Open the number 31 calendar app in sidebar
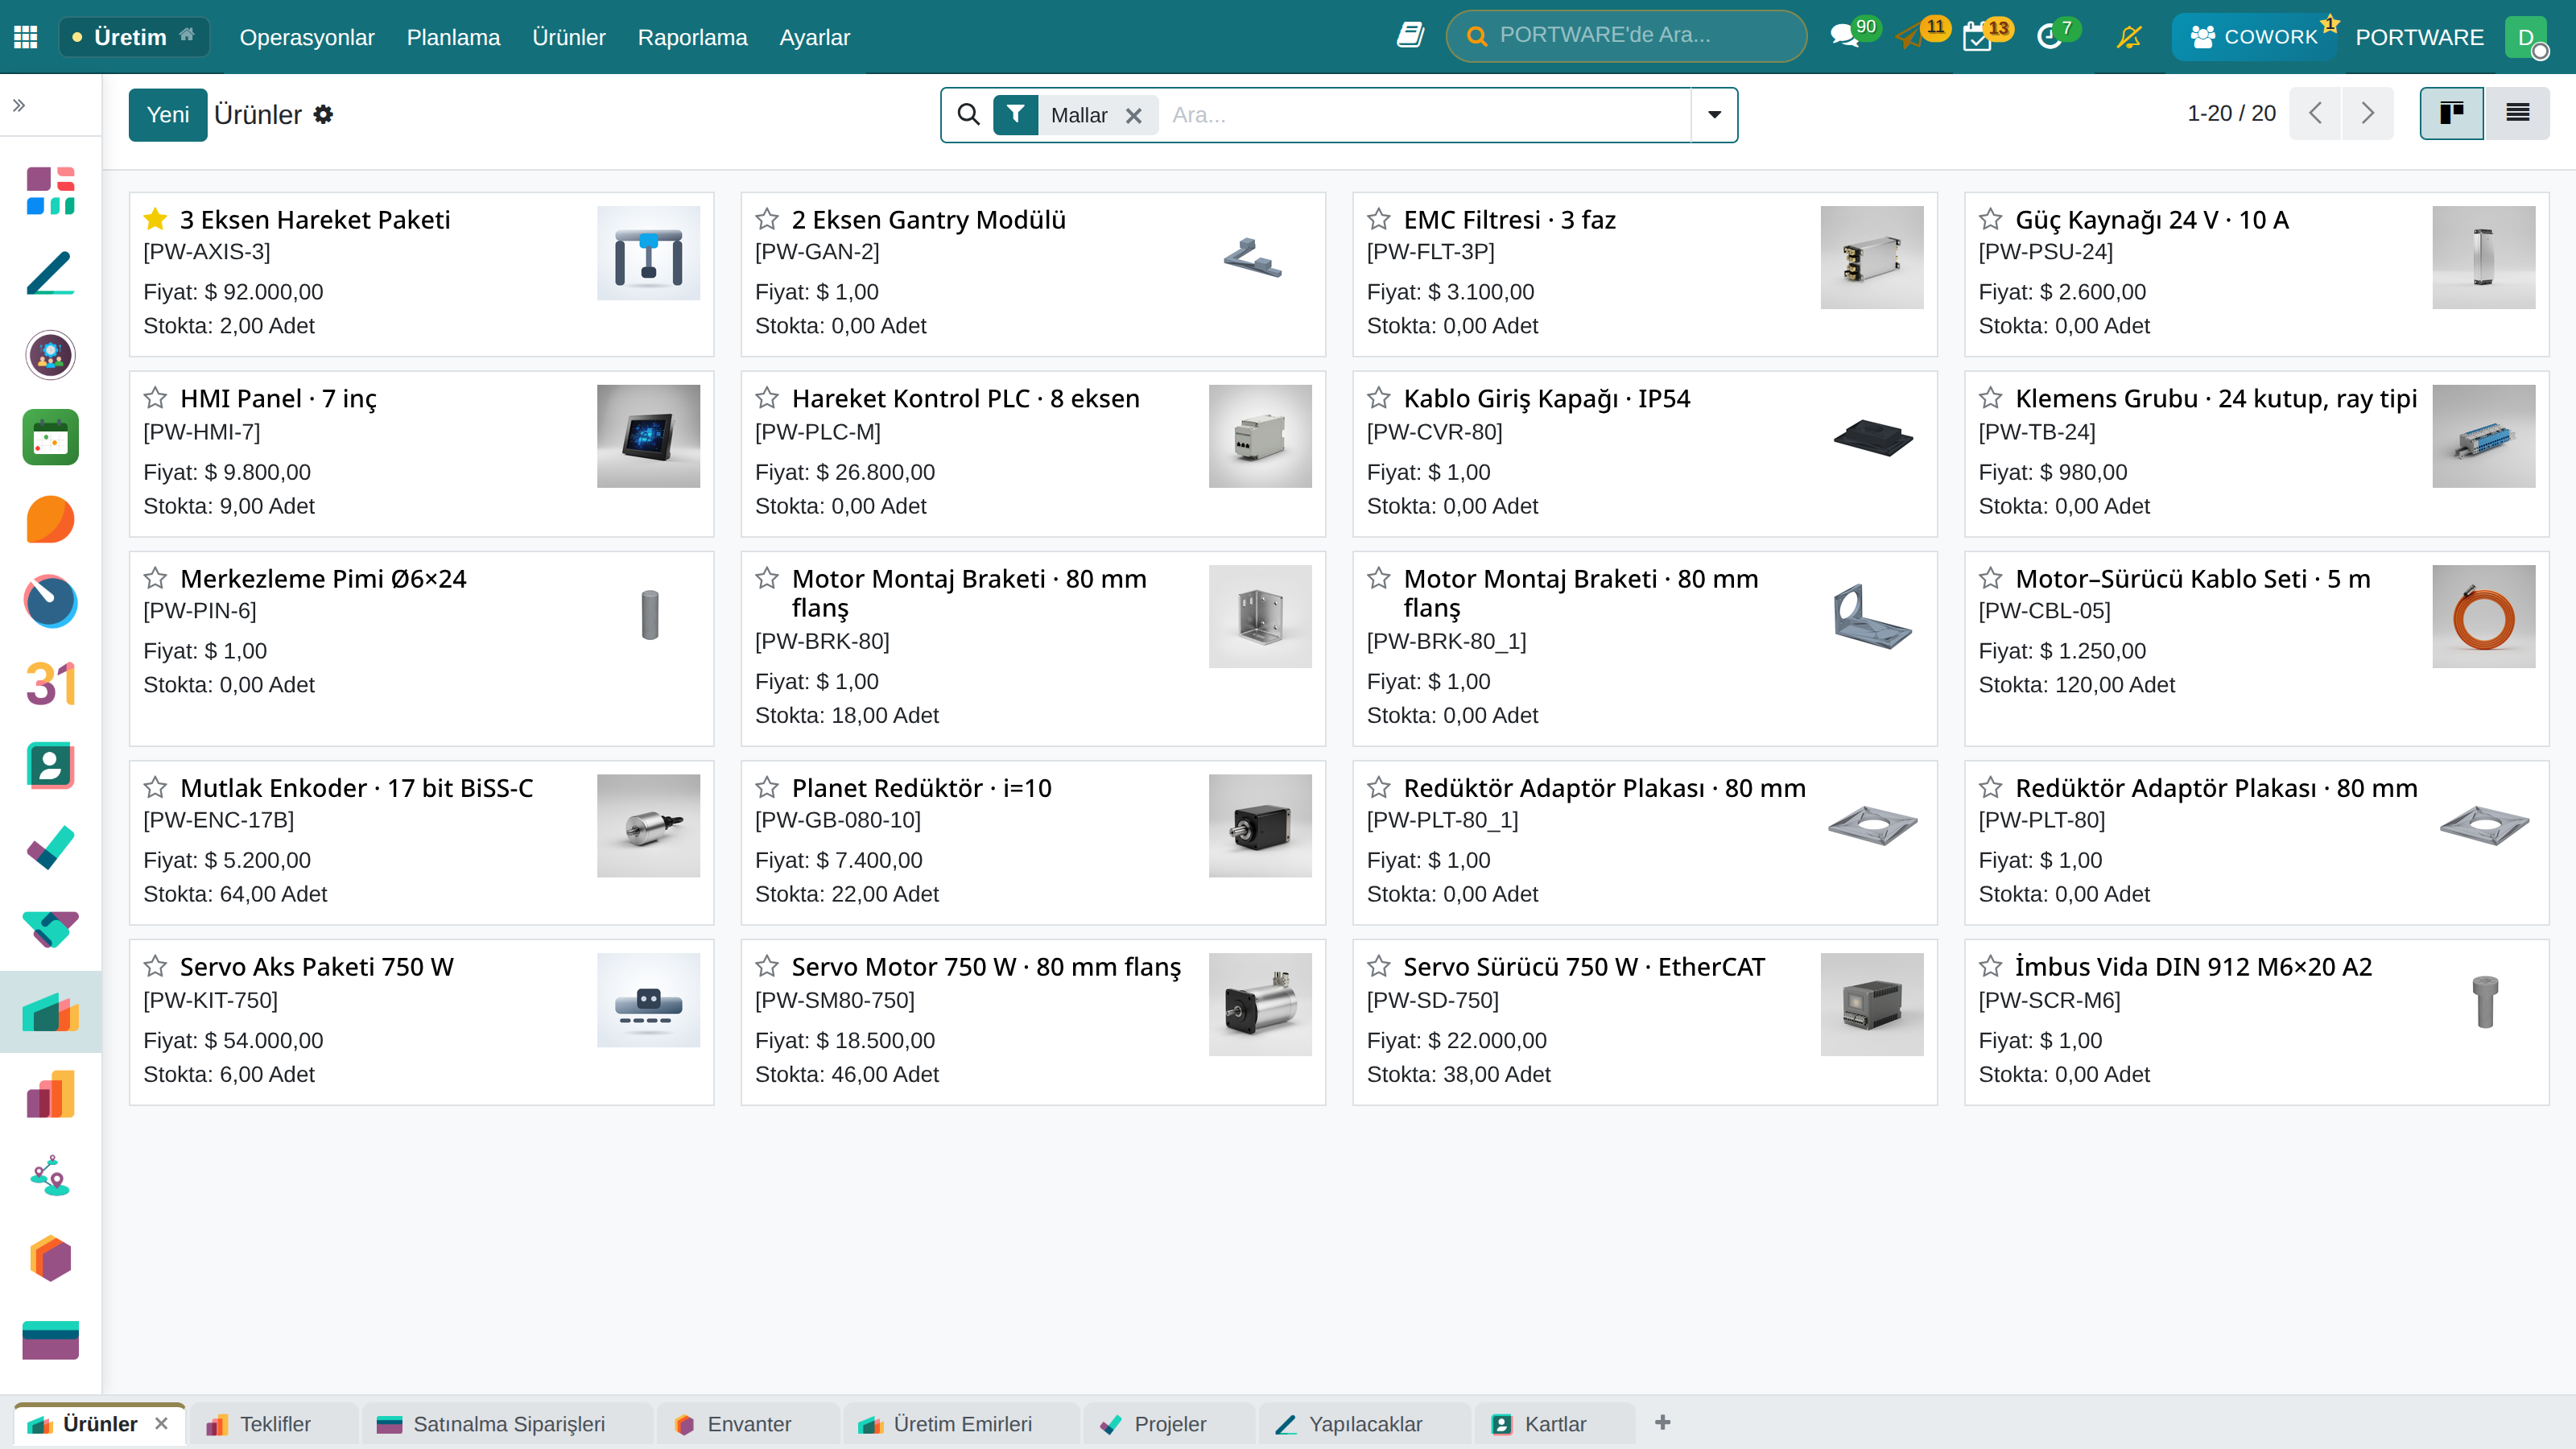The image size is (2576, 1449). click(x=50, y=684)
